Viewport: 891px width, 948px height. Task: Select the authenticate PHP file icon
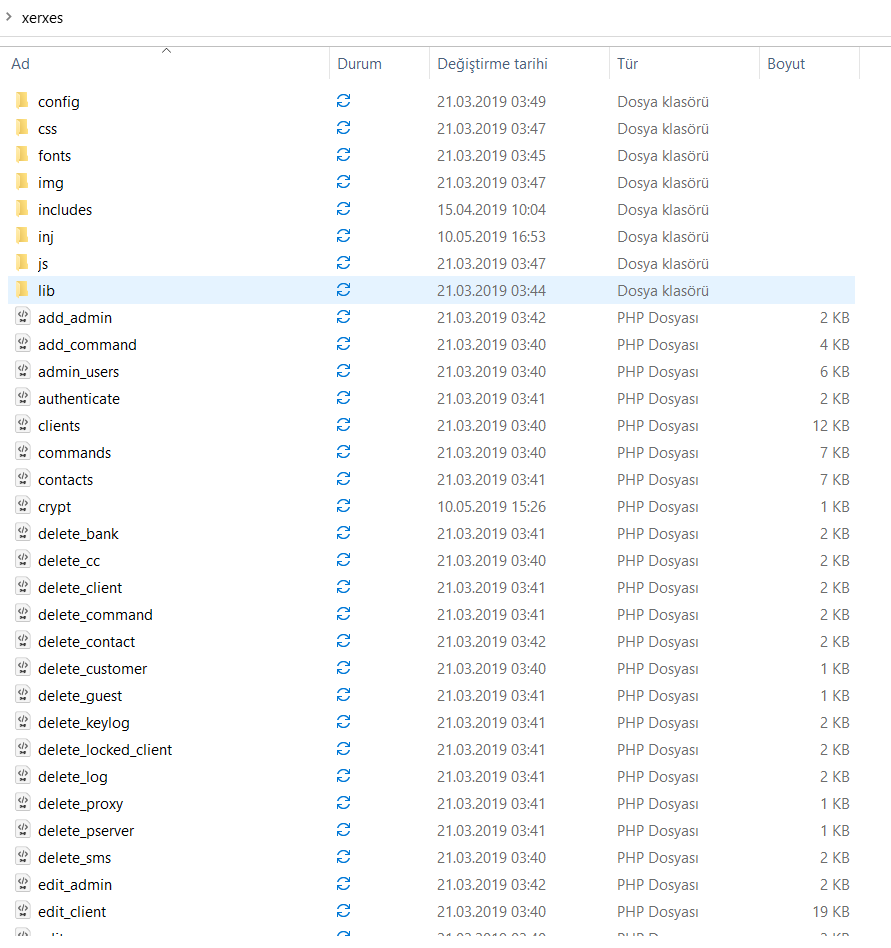tap(23, 398)
